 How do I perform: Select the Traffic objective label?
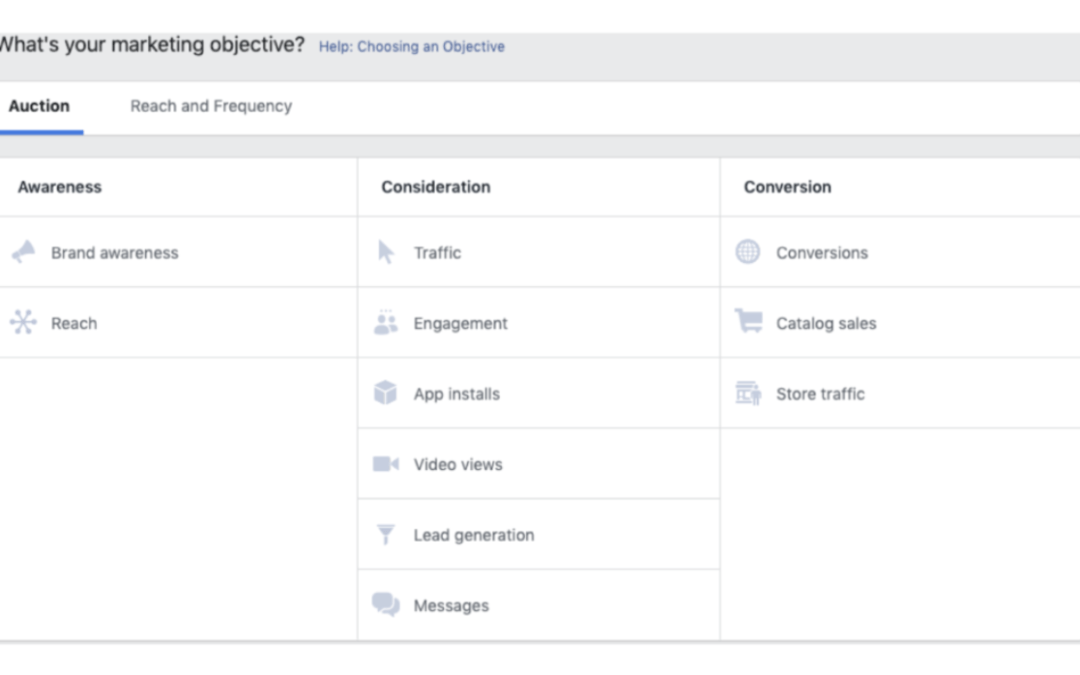click(437, 253)
